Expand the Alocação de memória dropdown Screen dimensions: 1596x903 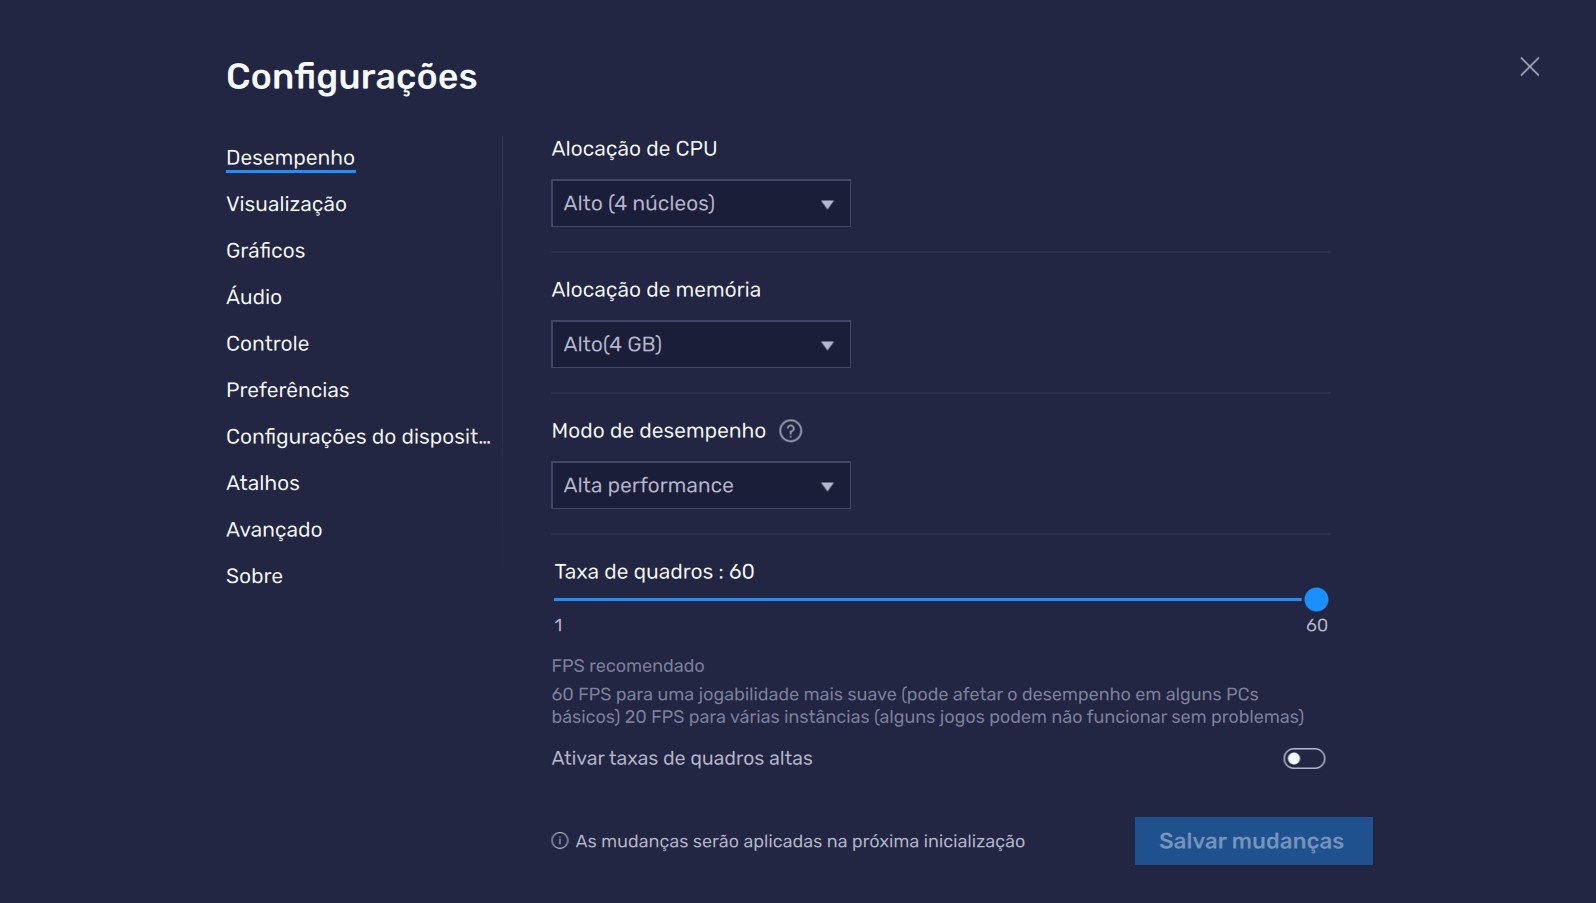click(701, 344)
